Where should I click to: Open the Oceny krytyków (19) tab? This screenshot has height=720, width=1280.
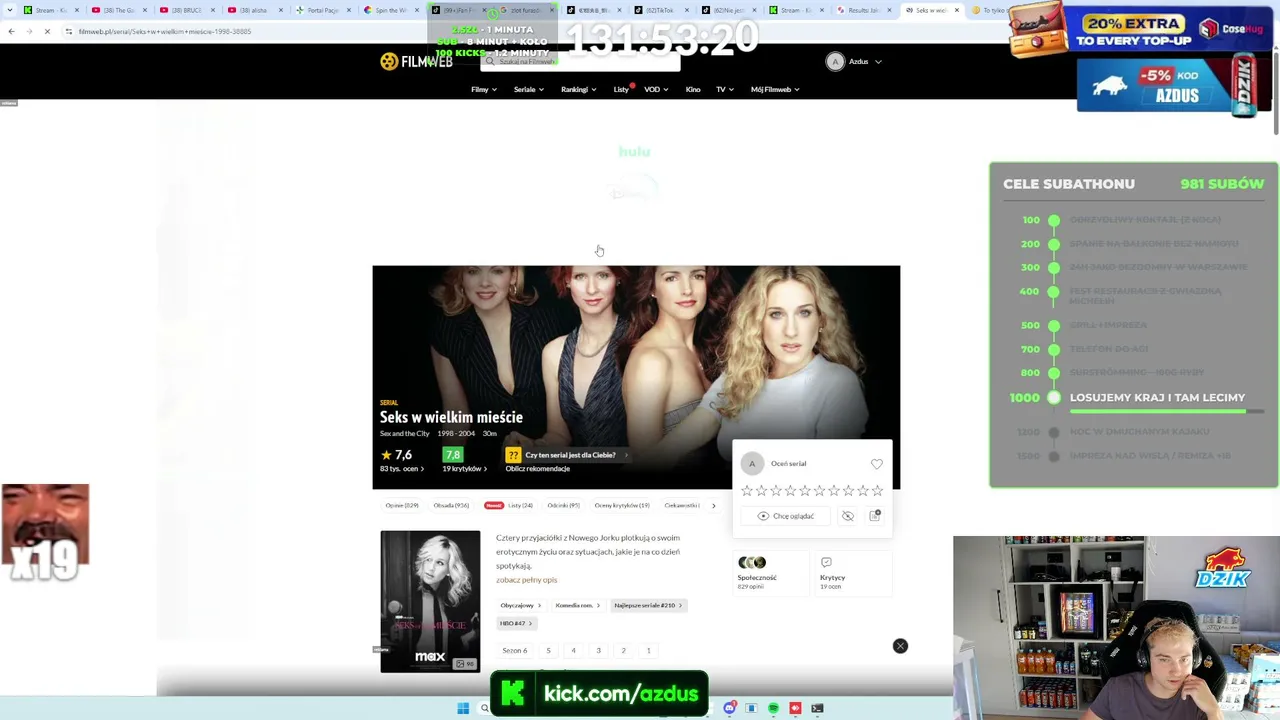tap(622, 505)
